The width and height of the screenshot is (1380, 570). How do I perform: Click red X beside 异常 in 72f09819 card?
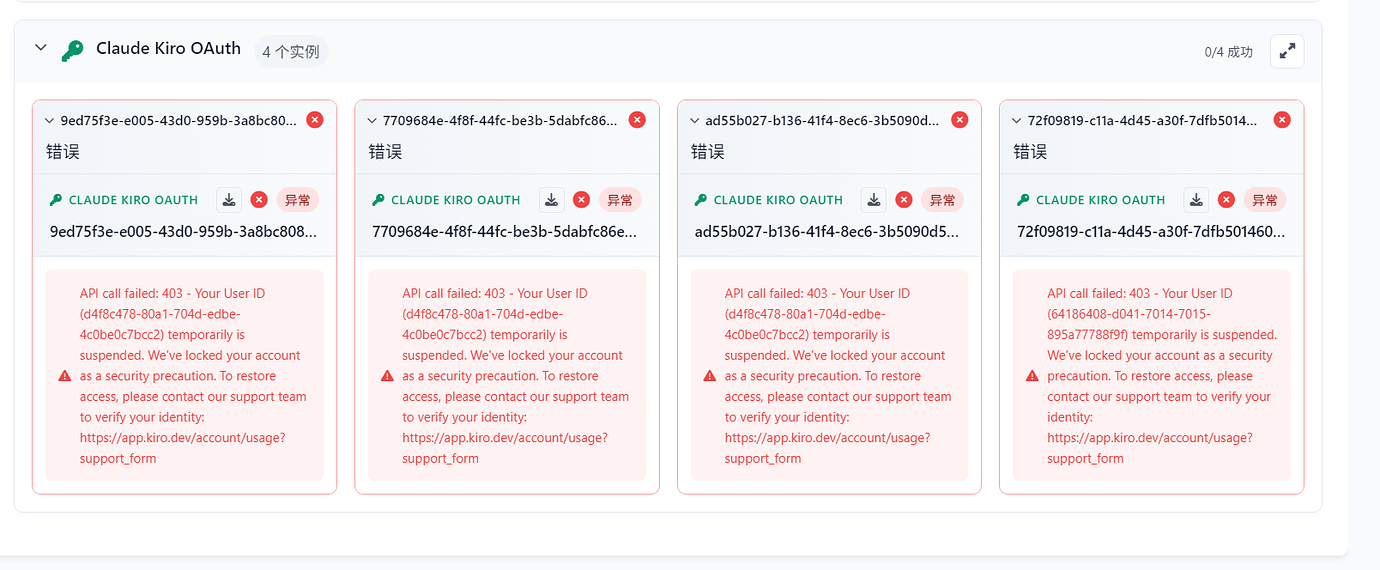pos(1226,200)
